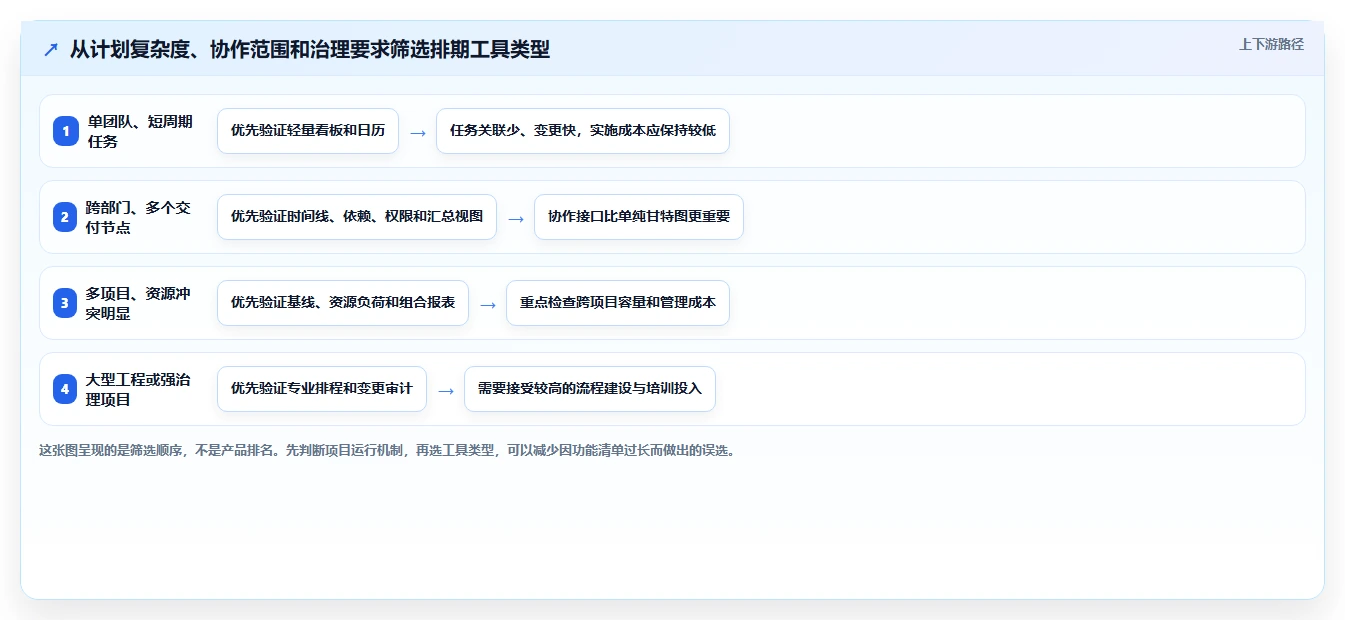Click the arrow after 优先验证轻量看板和日历
The width and height of the screenshot is (1345, 620).
[x=418, y=132]
